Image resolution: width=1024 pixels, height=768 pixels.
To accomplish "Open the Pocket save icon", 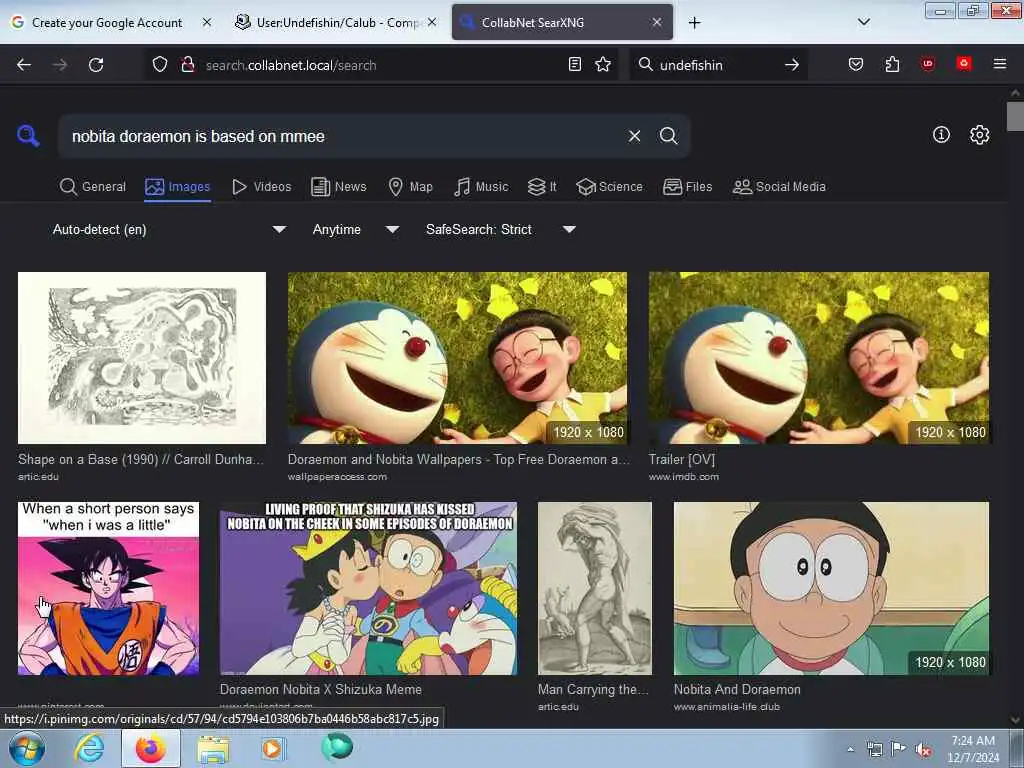I will tap(856, 64).
